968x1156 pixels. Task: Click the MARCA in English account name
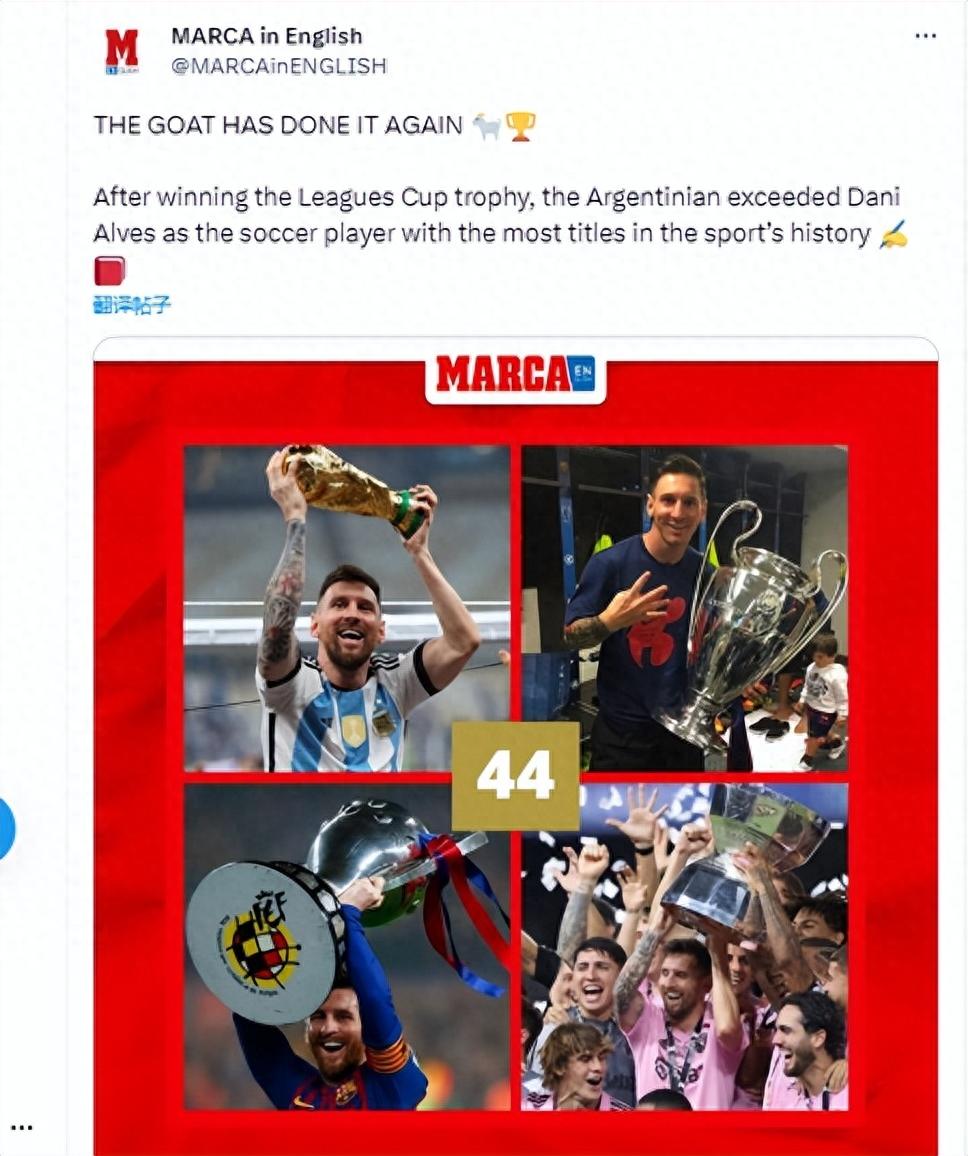pyautogui.click(x=266, y=35)
